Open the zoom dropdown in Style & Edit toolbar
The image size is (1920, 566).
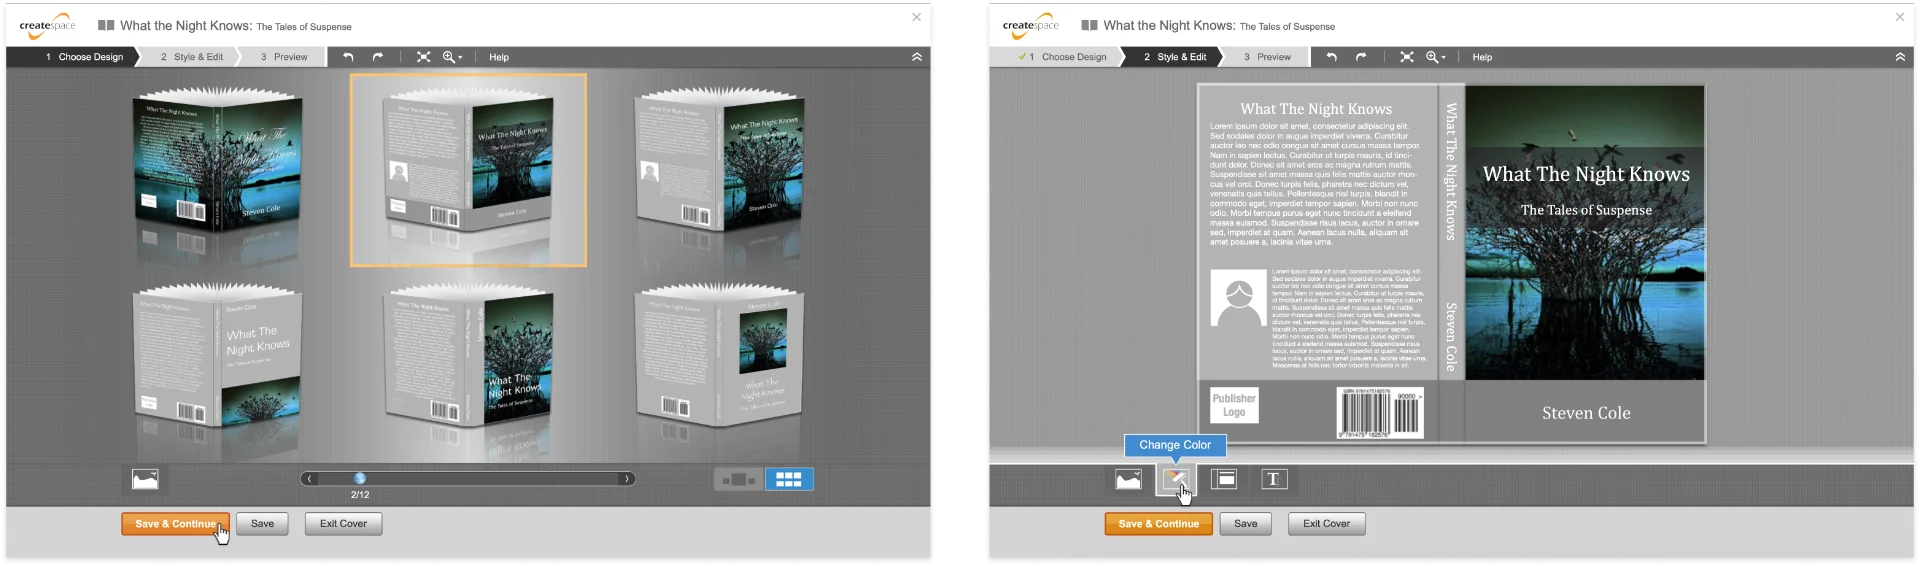click(x=1437, y=57)
